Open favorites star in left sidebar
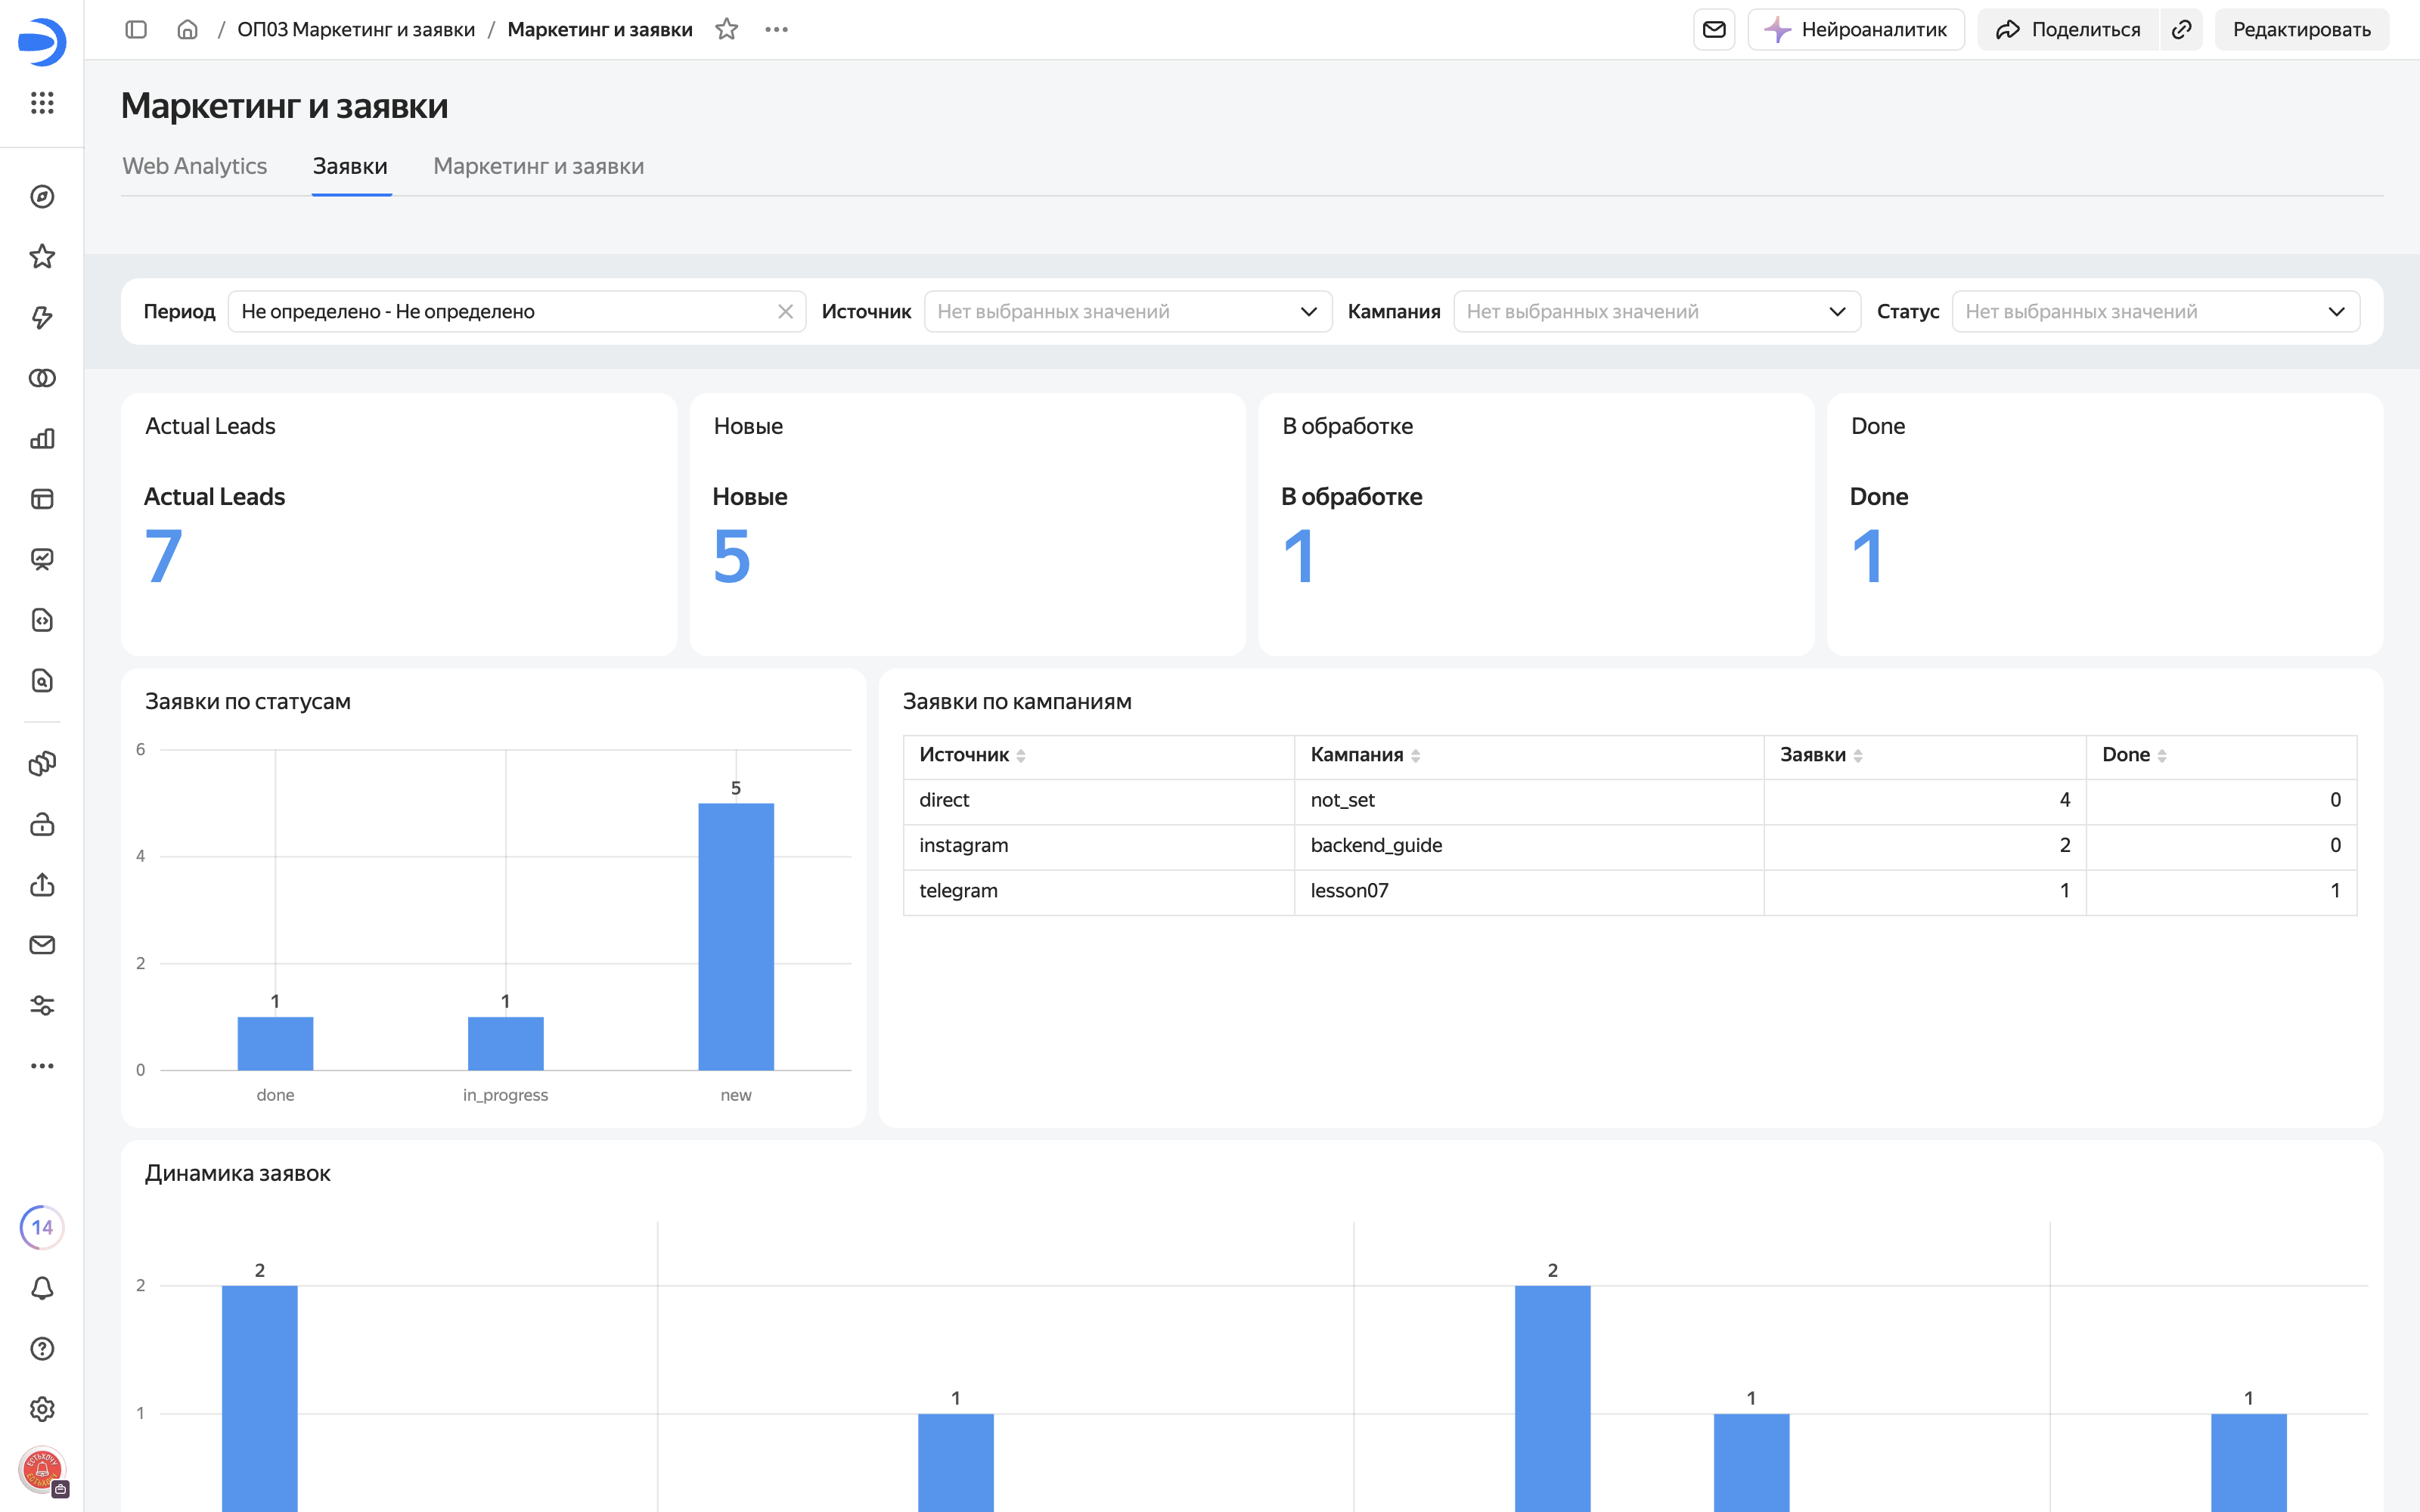Image resolution: width=2420 pixels, height=1512 pixels. [x=42, y=257]
